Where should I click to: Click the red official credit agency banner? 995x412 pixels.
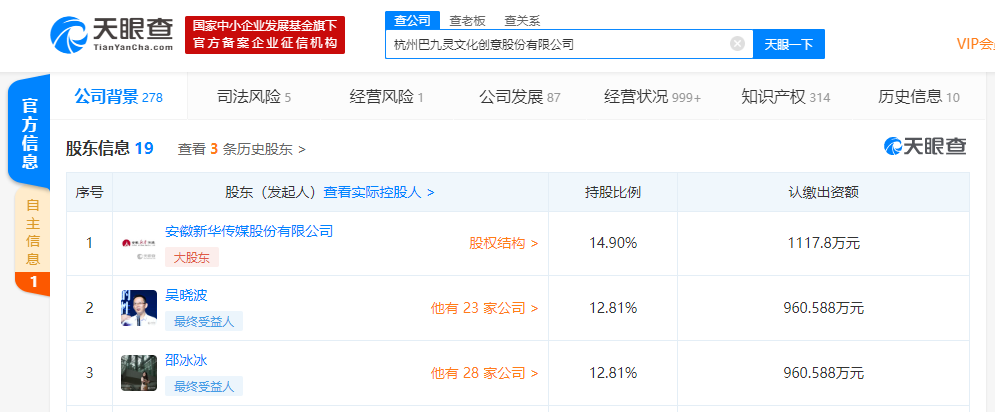[265, 34]
